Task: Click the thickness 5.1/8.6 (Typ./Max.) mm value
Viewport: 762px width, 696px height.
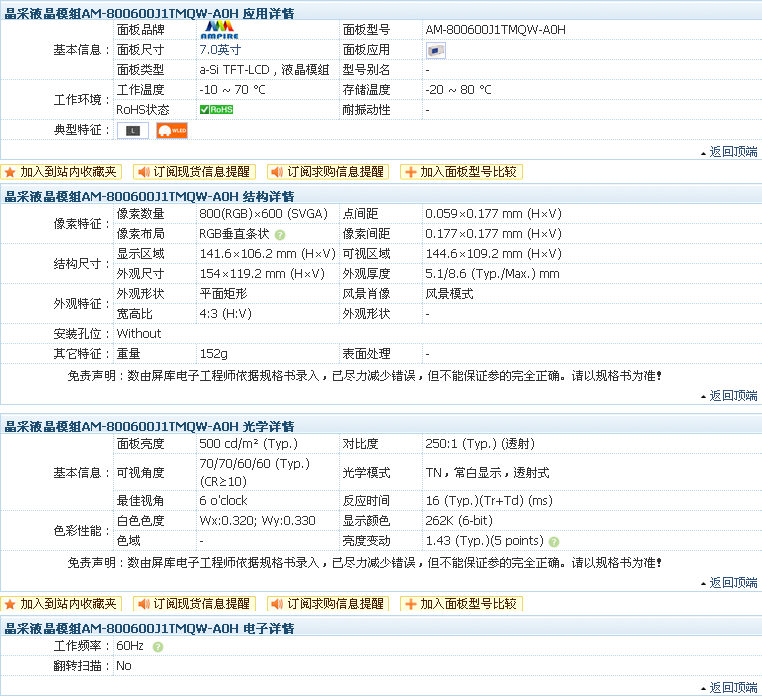Action: (x=492, y=274)
